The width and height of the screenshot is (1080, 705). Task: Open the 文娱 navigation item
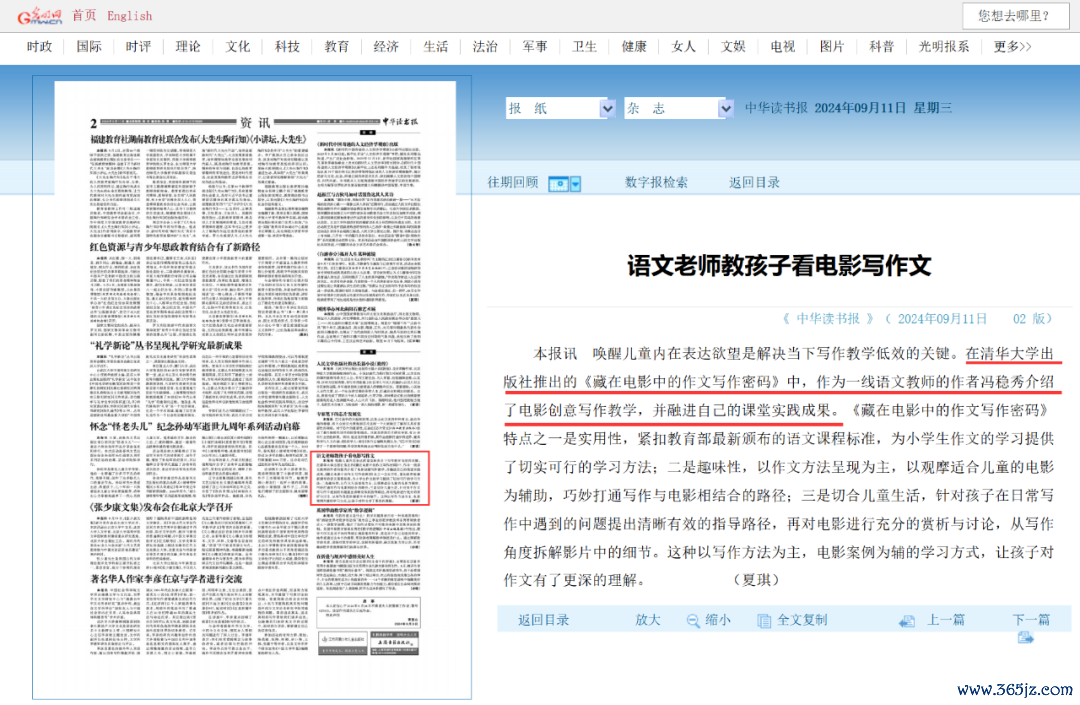click(x=734, y=47)
